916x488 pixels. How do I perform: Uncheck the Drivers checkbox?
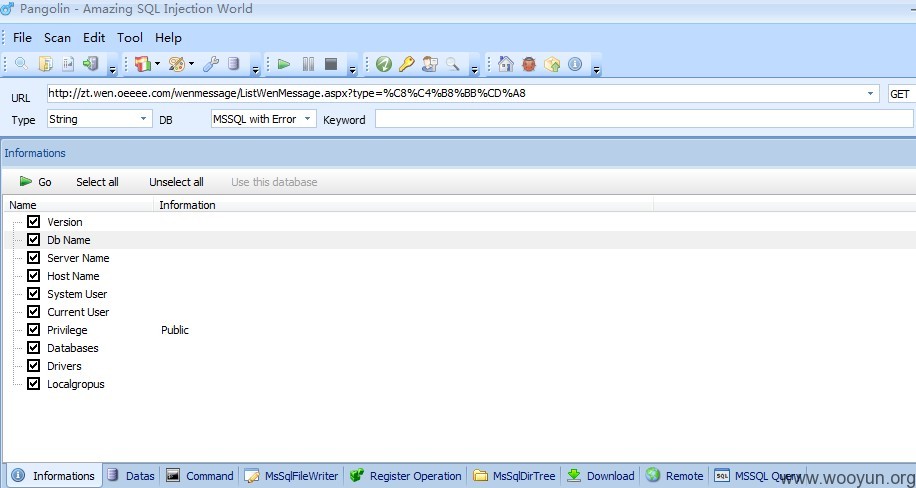point(33,365)
